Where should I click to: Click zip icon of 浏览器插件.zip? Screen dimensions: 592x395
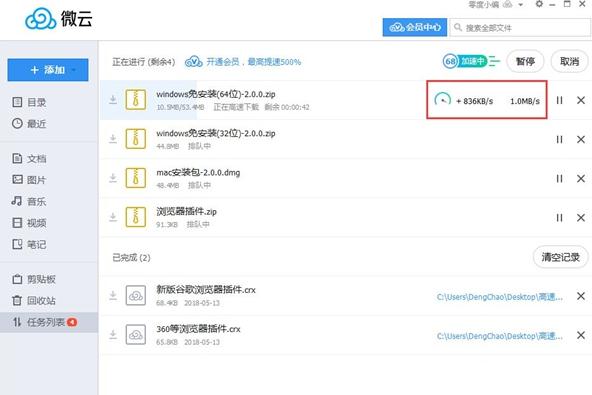[x=136, y=217]
